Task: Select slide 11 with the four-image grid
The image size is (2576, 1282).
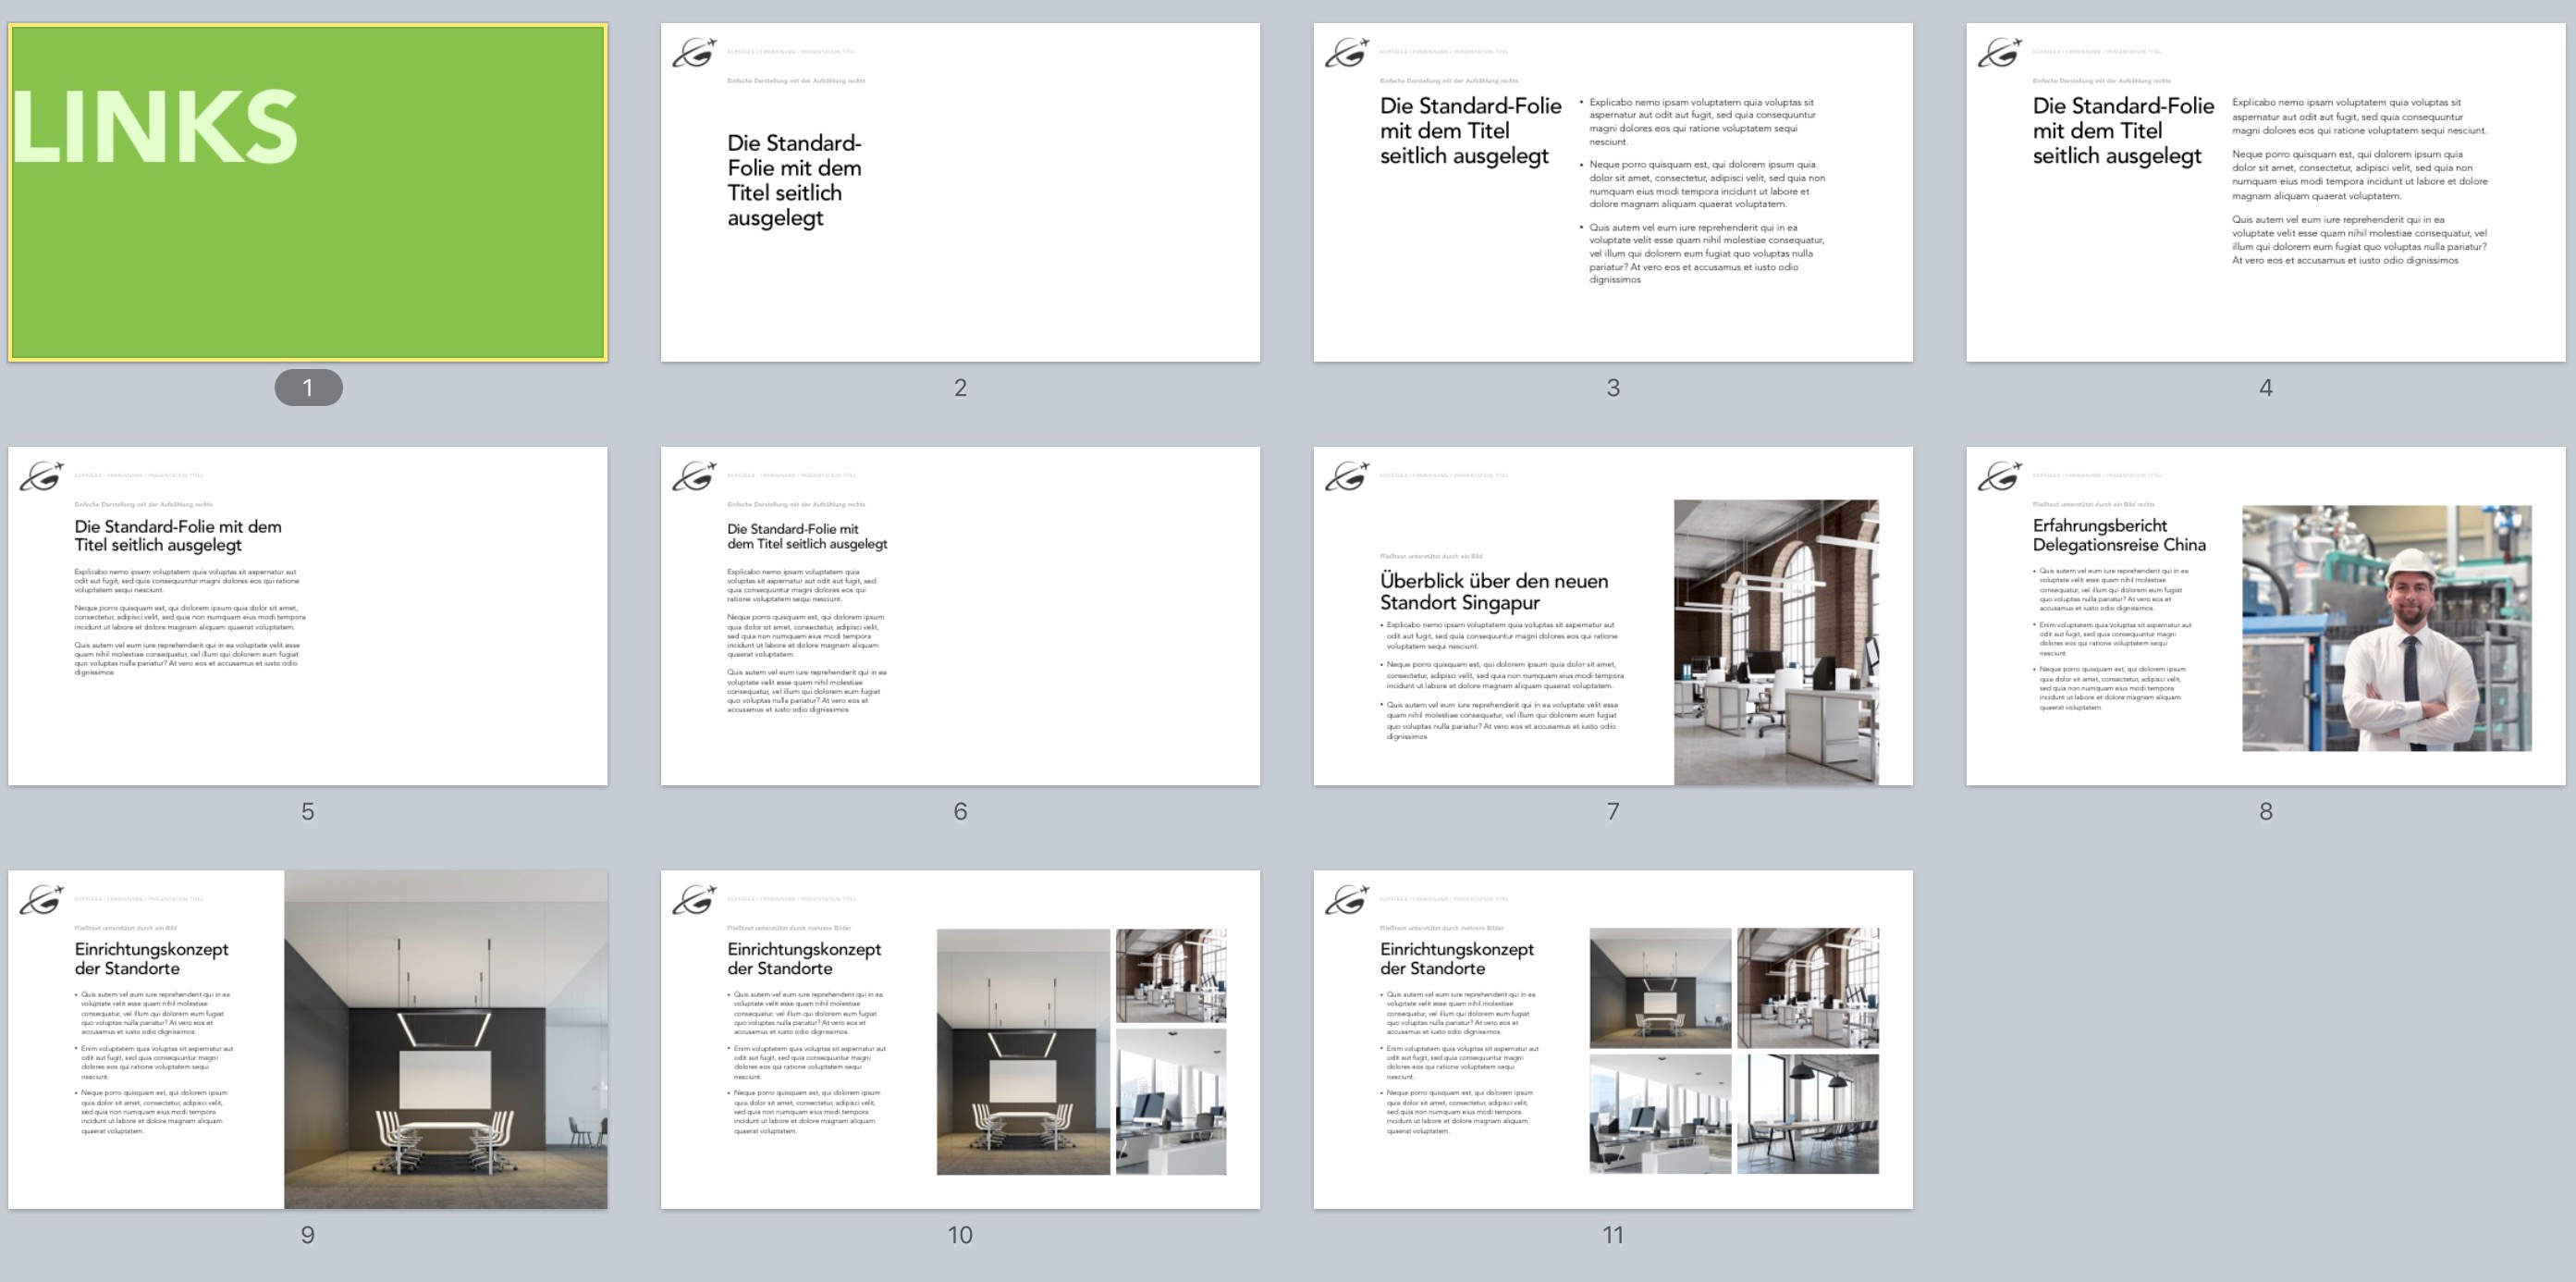Action: coord(1612,1039)
